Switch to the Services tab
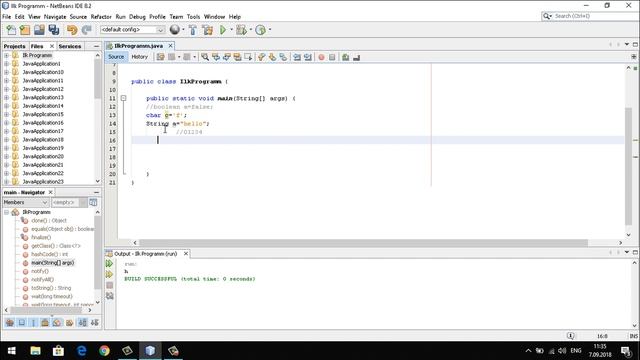Image resolution: width=640 pixels, height=360 pixels. click(x=70, y=46)
